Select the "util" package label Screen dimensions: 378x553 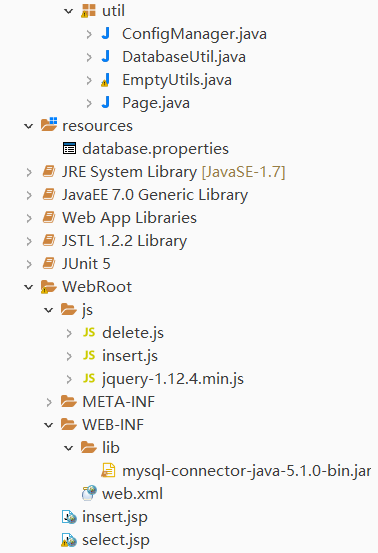(113, 11)
